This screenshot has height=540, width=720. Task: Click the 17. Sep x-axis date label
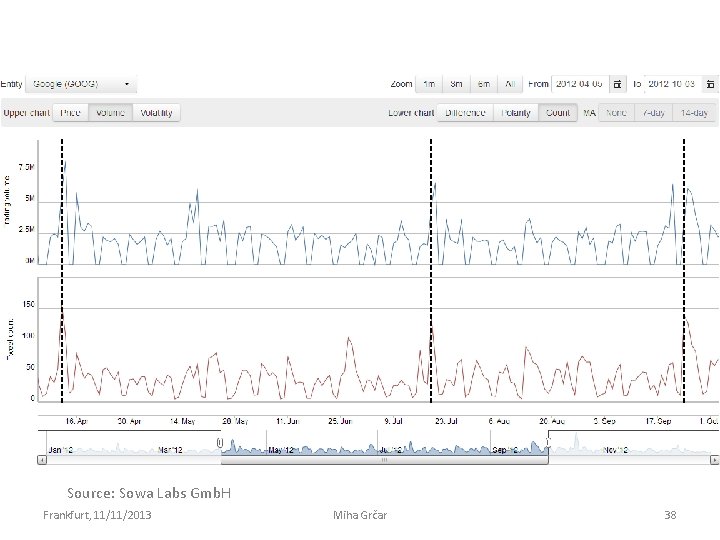pyautogui.click(x=658, y=421)
